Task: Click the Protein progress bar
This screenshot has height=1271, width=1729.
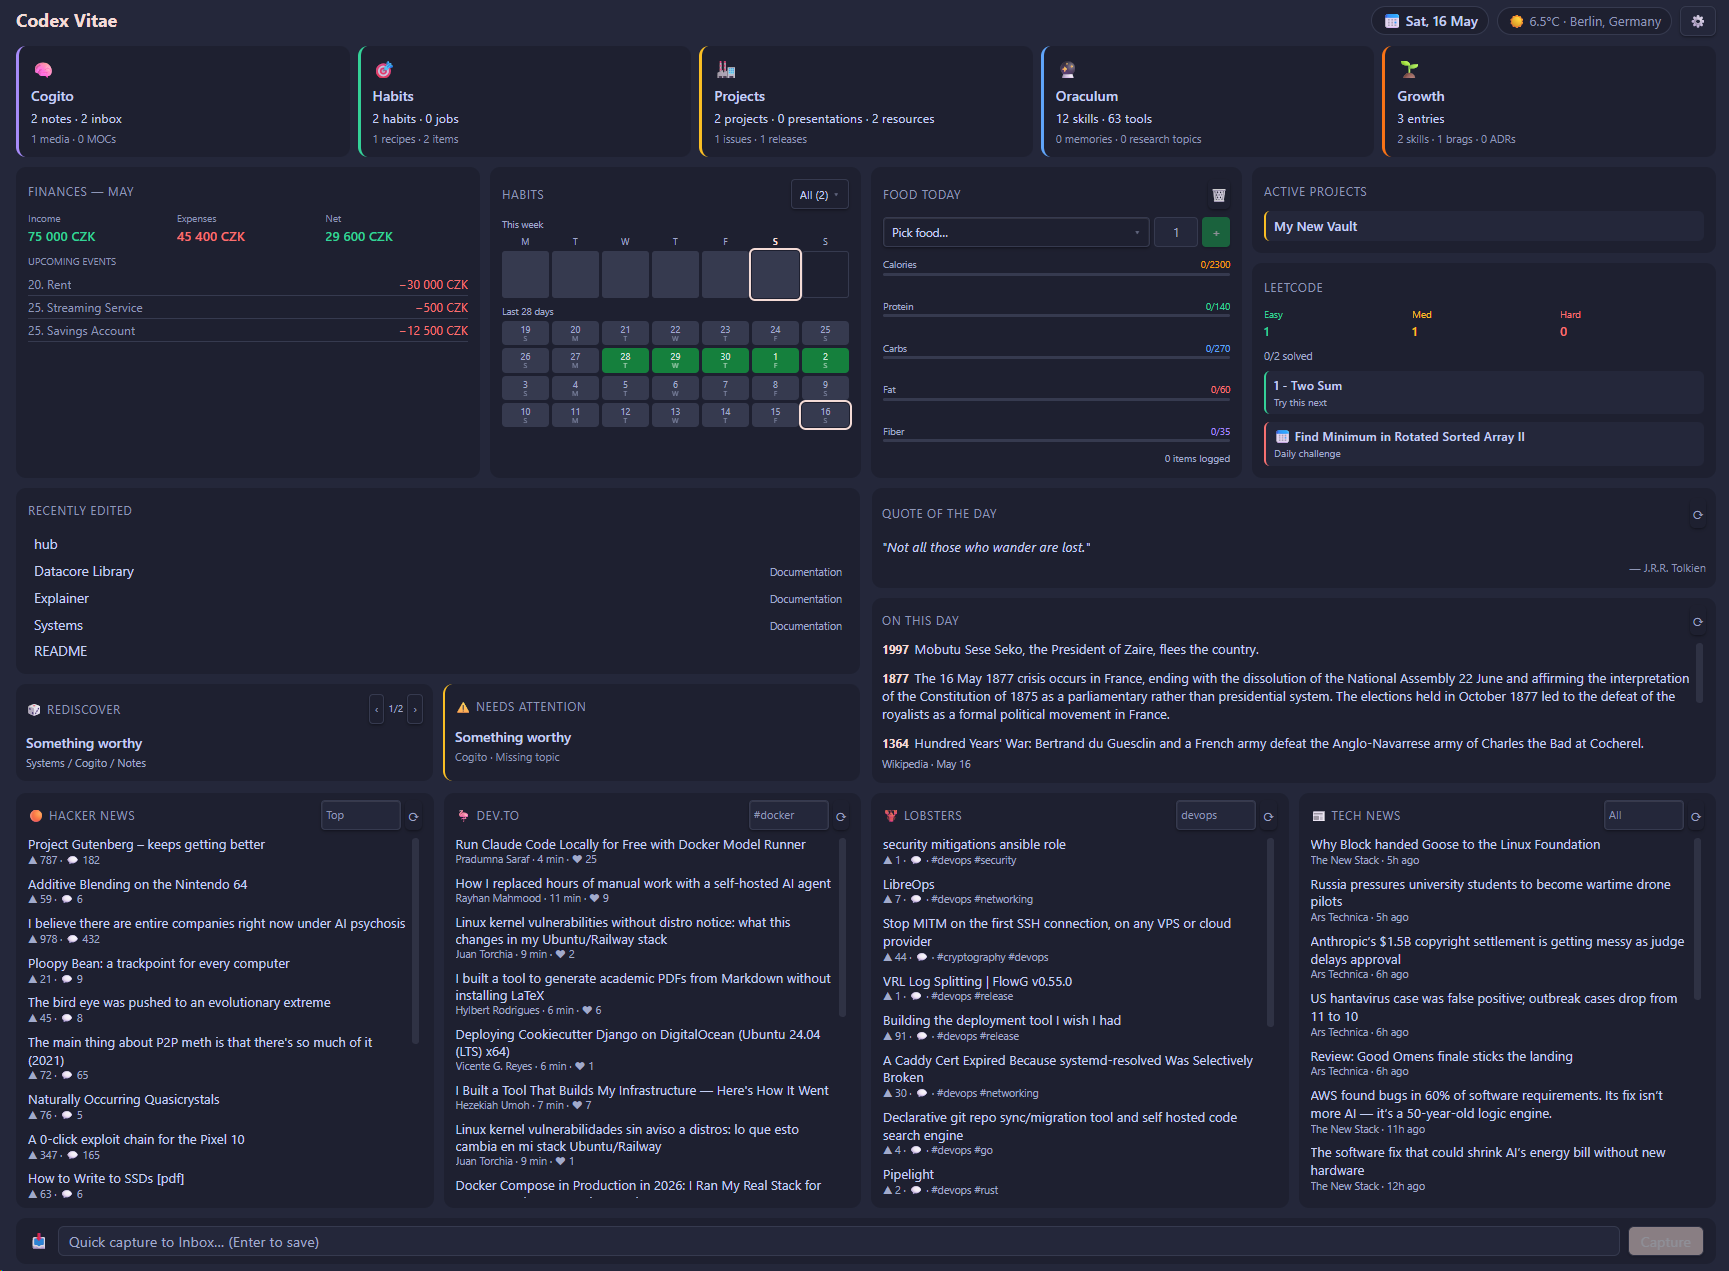Action: pyautogui.click(x=1056, y=316)
